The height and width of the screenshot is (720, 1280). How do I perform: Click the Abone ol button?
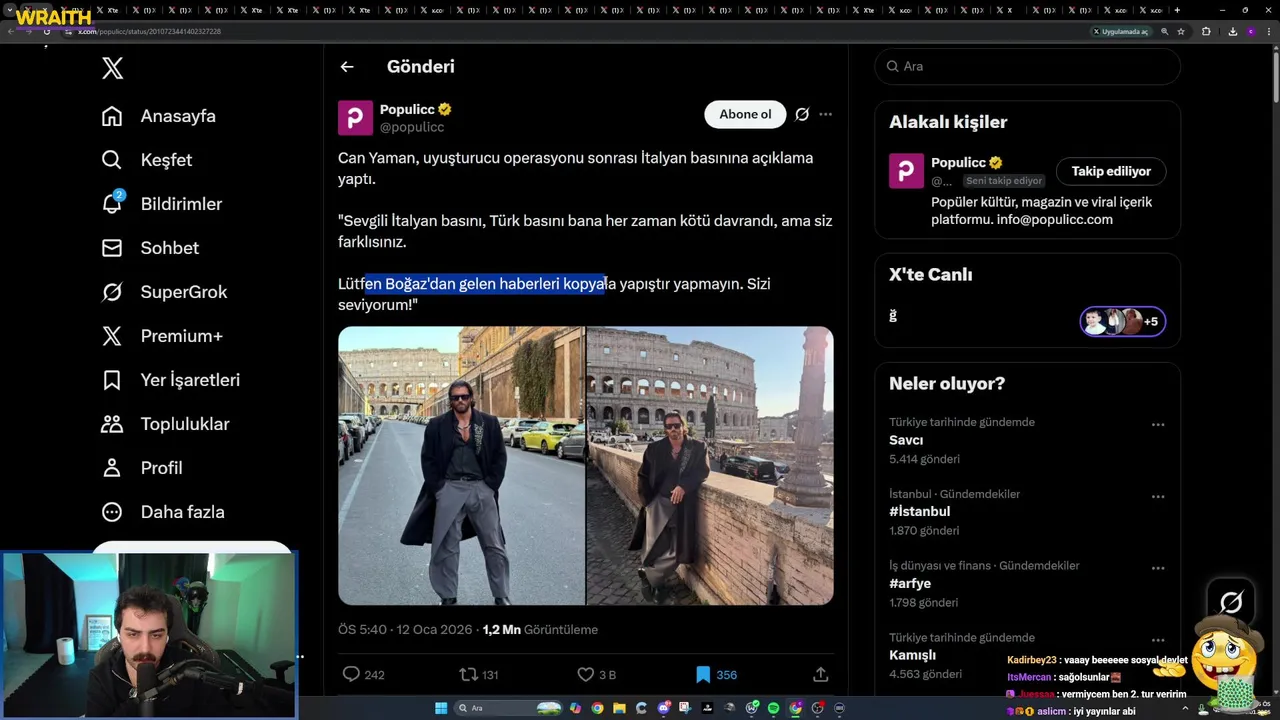[x=745, y=114]
